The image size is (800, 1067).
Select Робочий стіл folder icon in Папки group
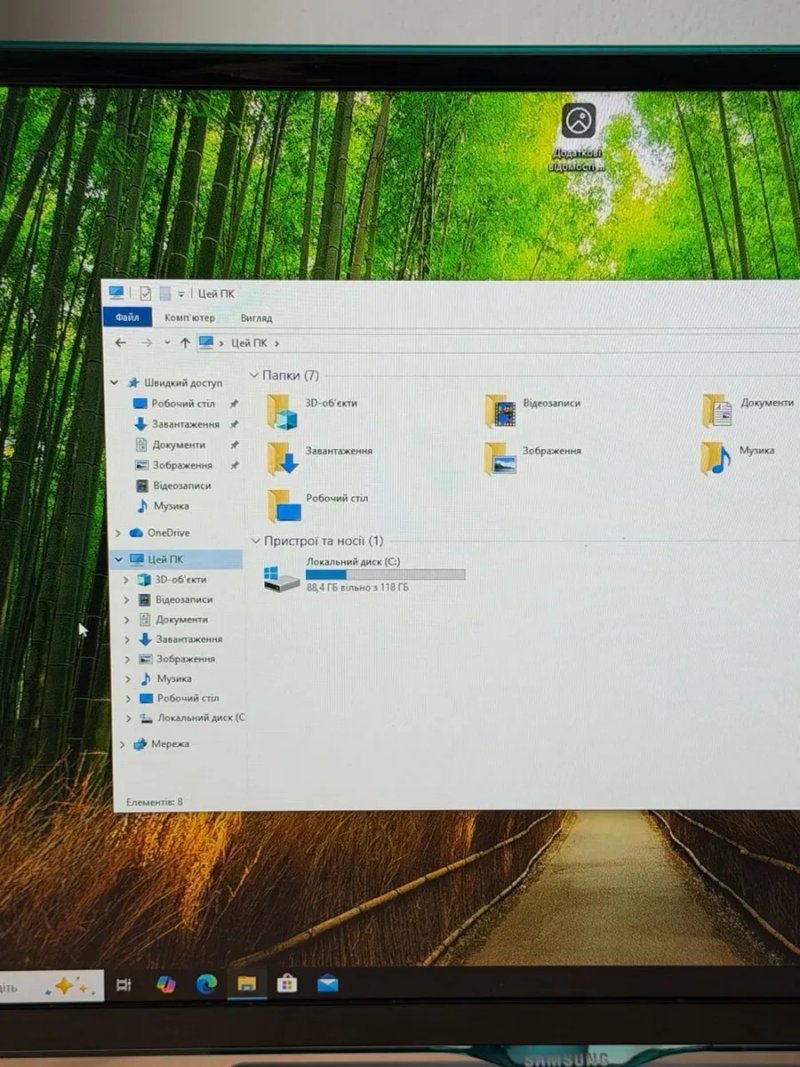click(x=284, y=506)
